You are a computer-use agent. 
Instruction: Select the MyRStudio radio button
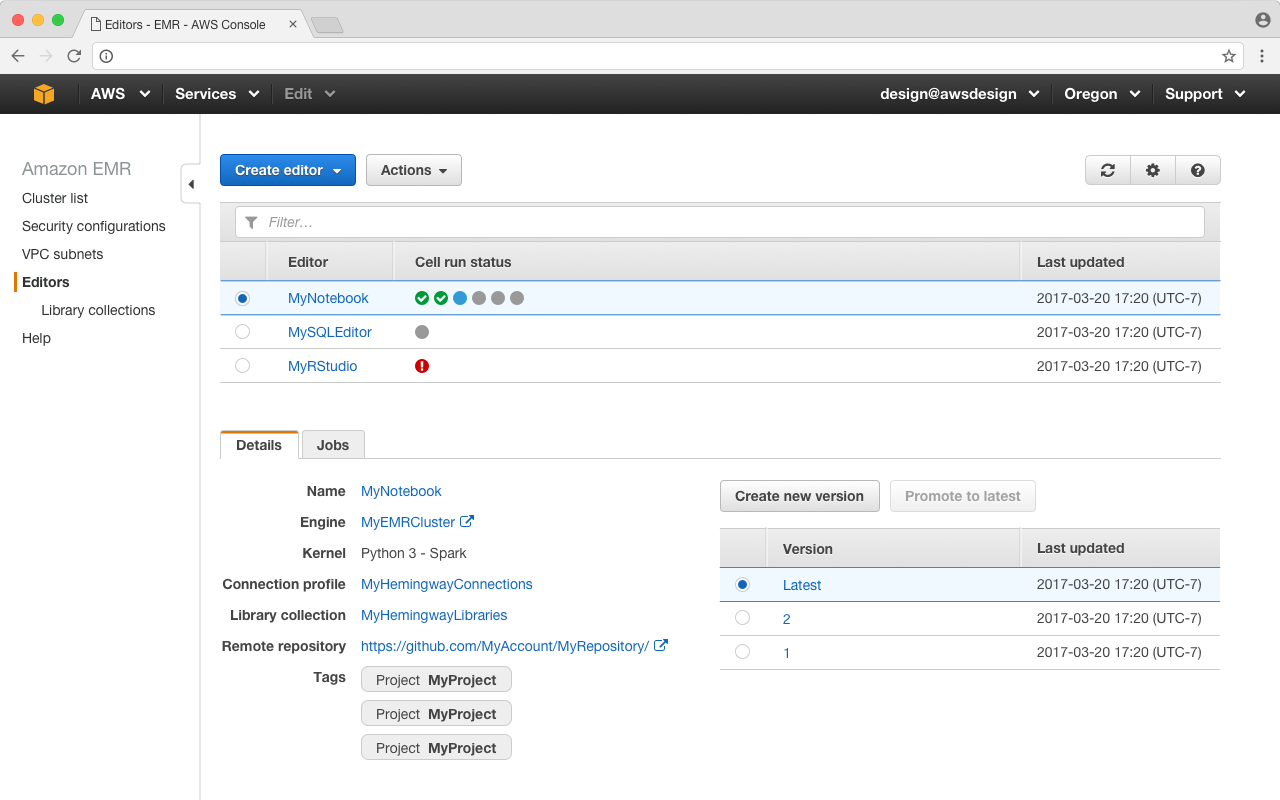pyautogui.click(x=242, y=366)
